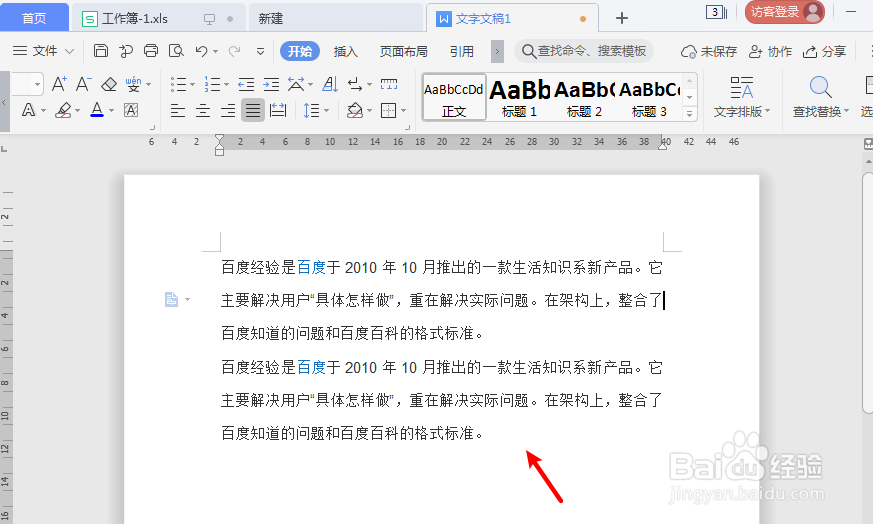Screen dimensions: 873x524
Task: Show more ribbon tabs arrow
Action: point(497,52)
